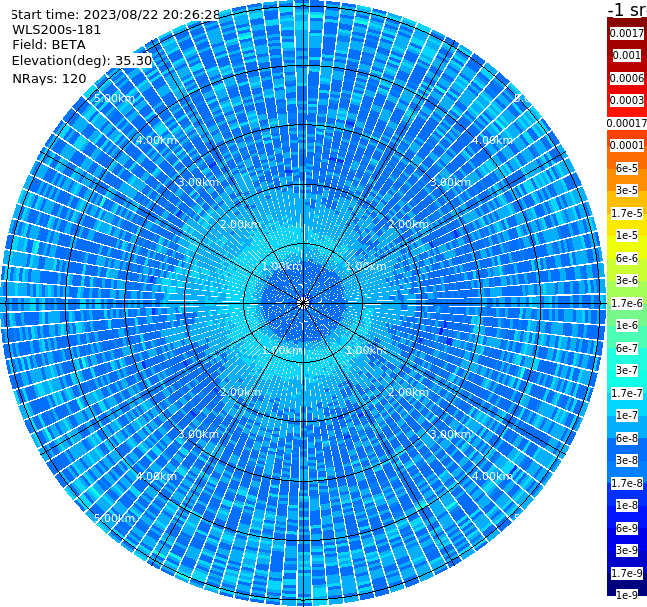Screen dimensions: 647x607
Task: Click the Field: BETA label
Action: [x=49, y=45]
